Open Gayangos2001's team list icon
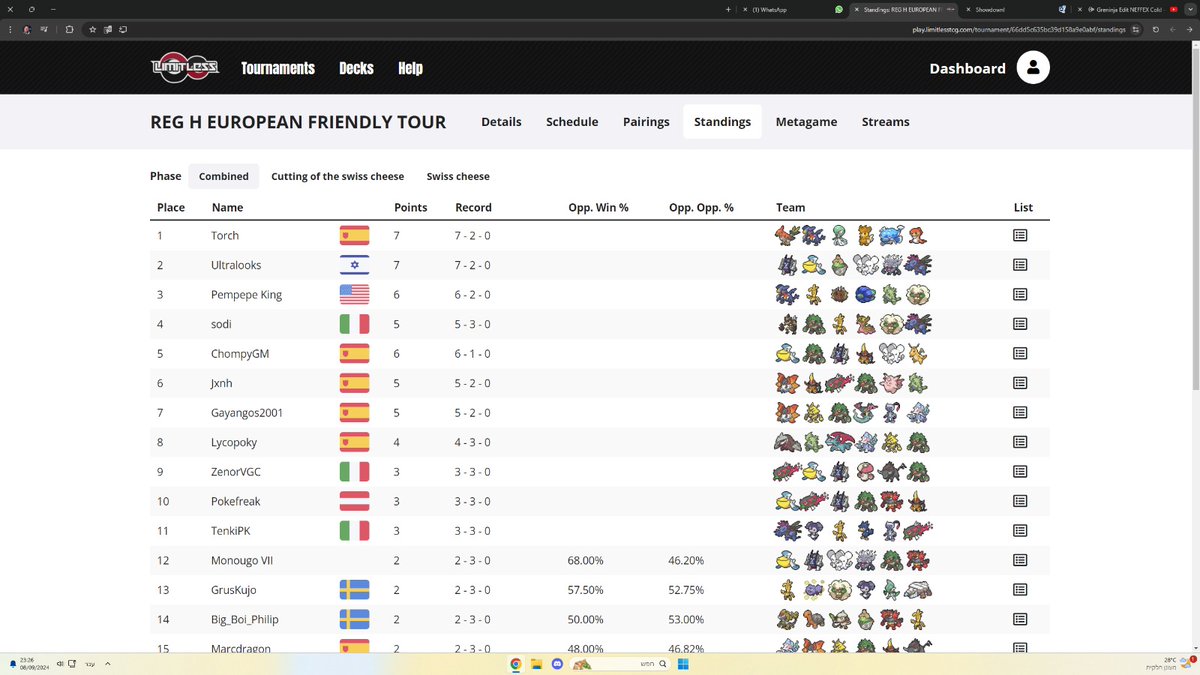Viewport: 1200px width, 675px height. click(1020, 412)
